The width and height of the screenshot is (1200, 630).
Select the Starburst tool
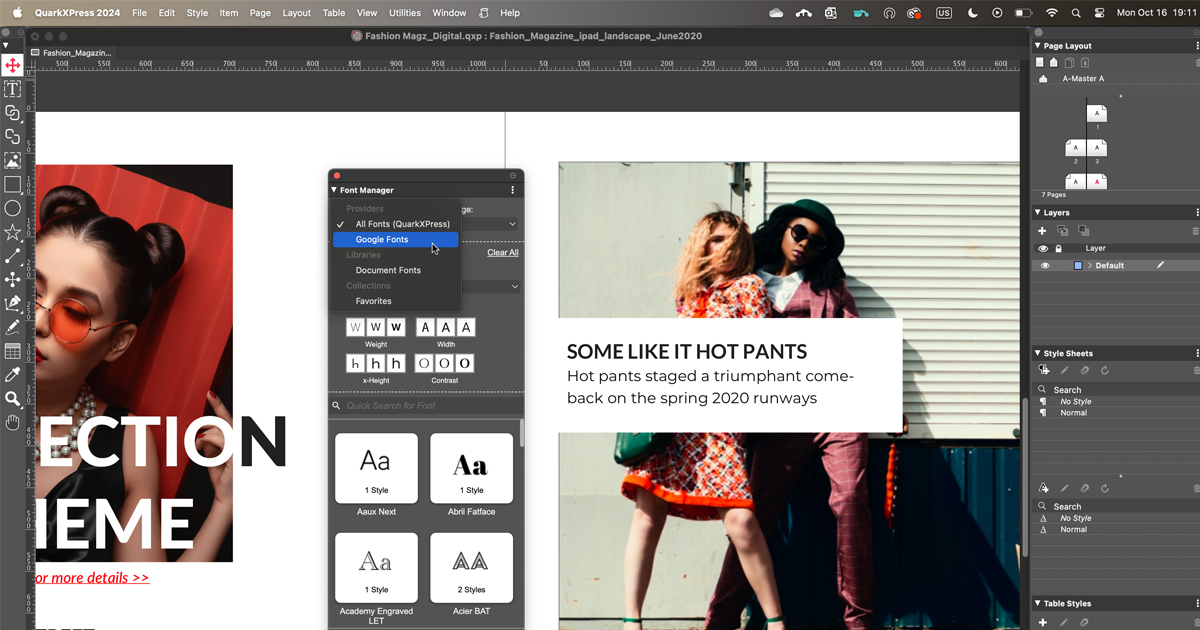pyautogui.click(x=13, y=232)
